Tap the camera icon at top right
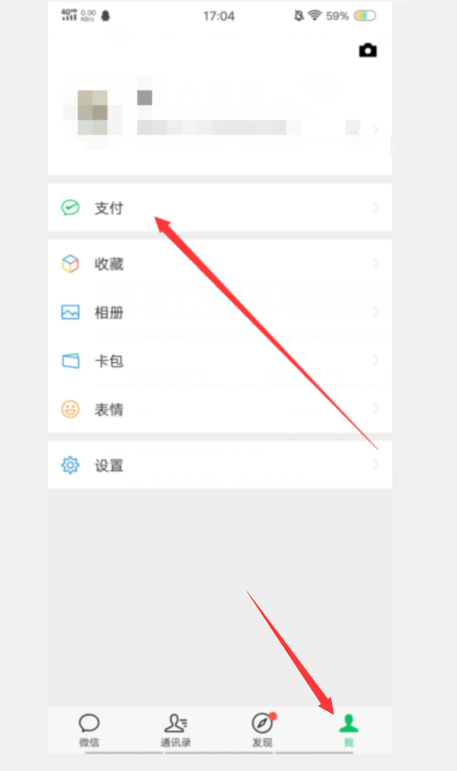This screenshot has height=771, width=457. coord(367,50)
